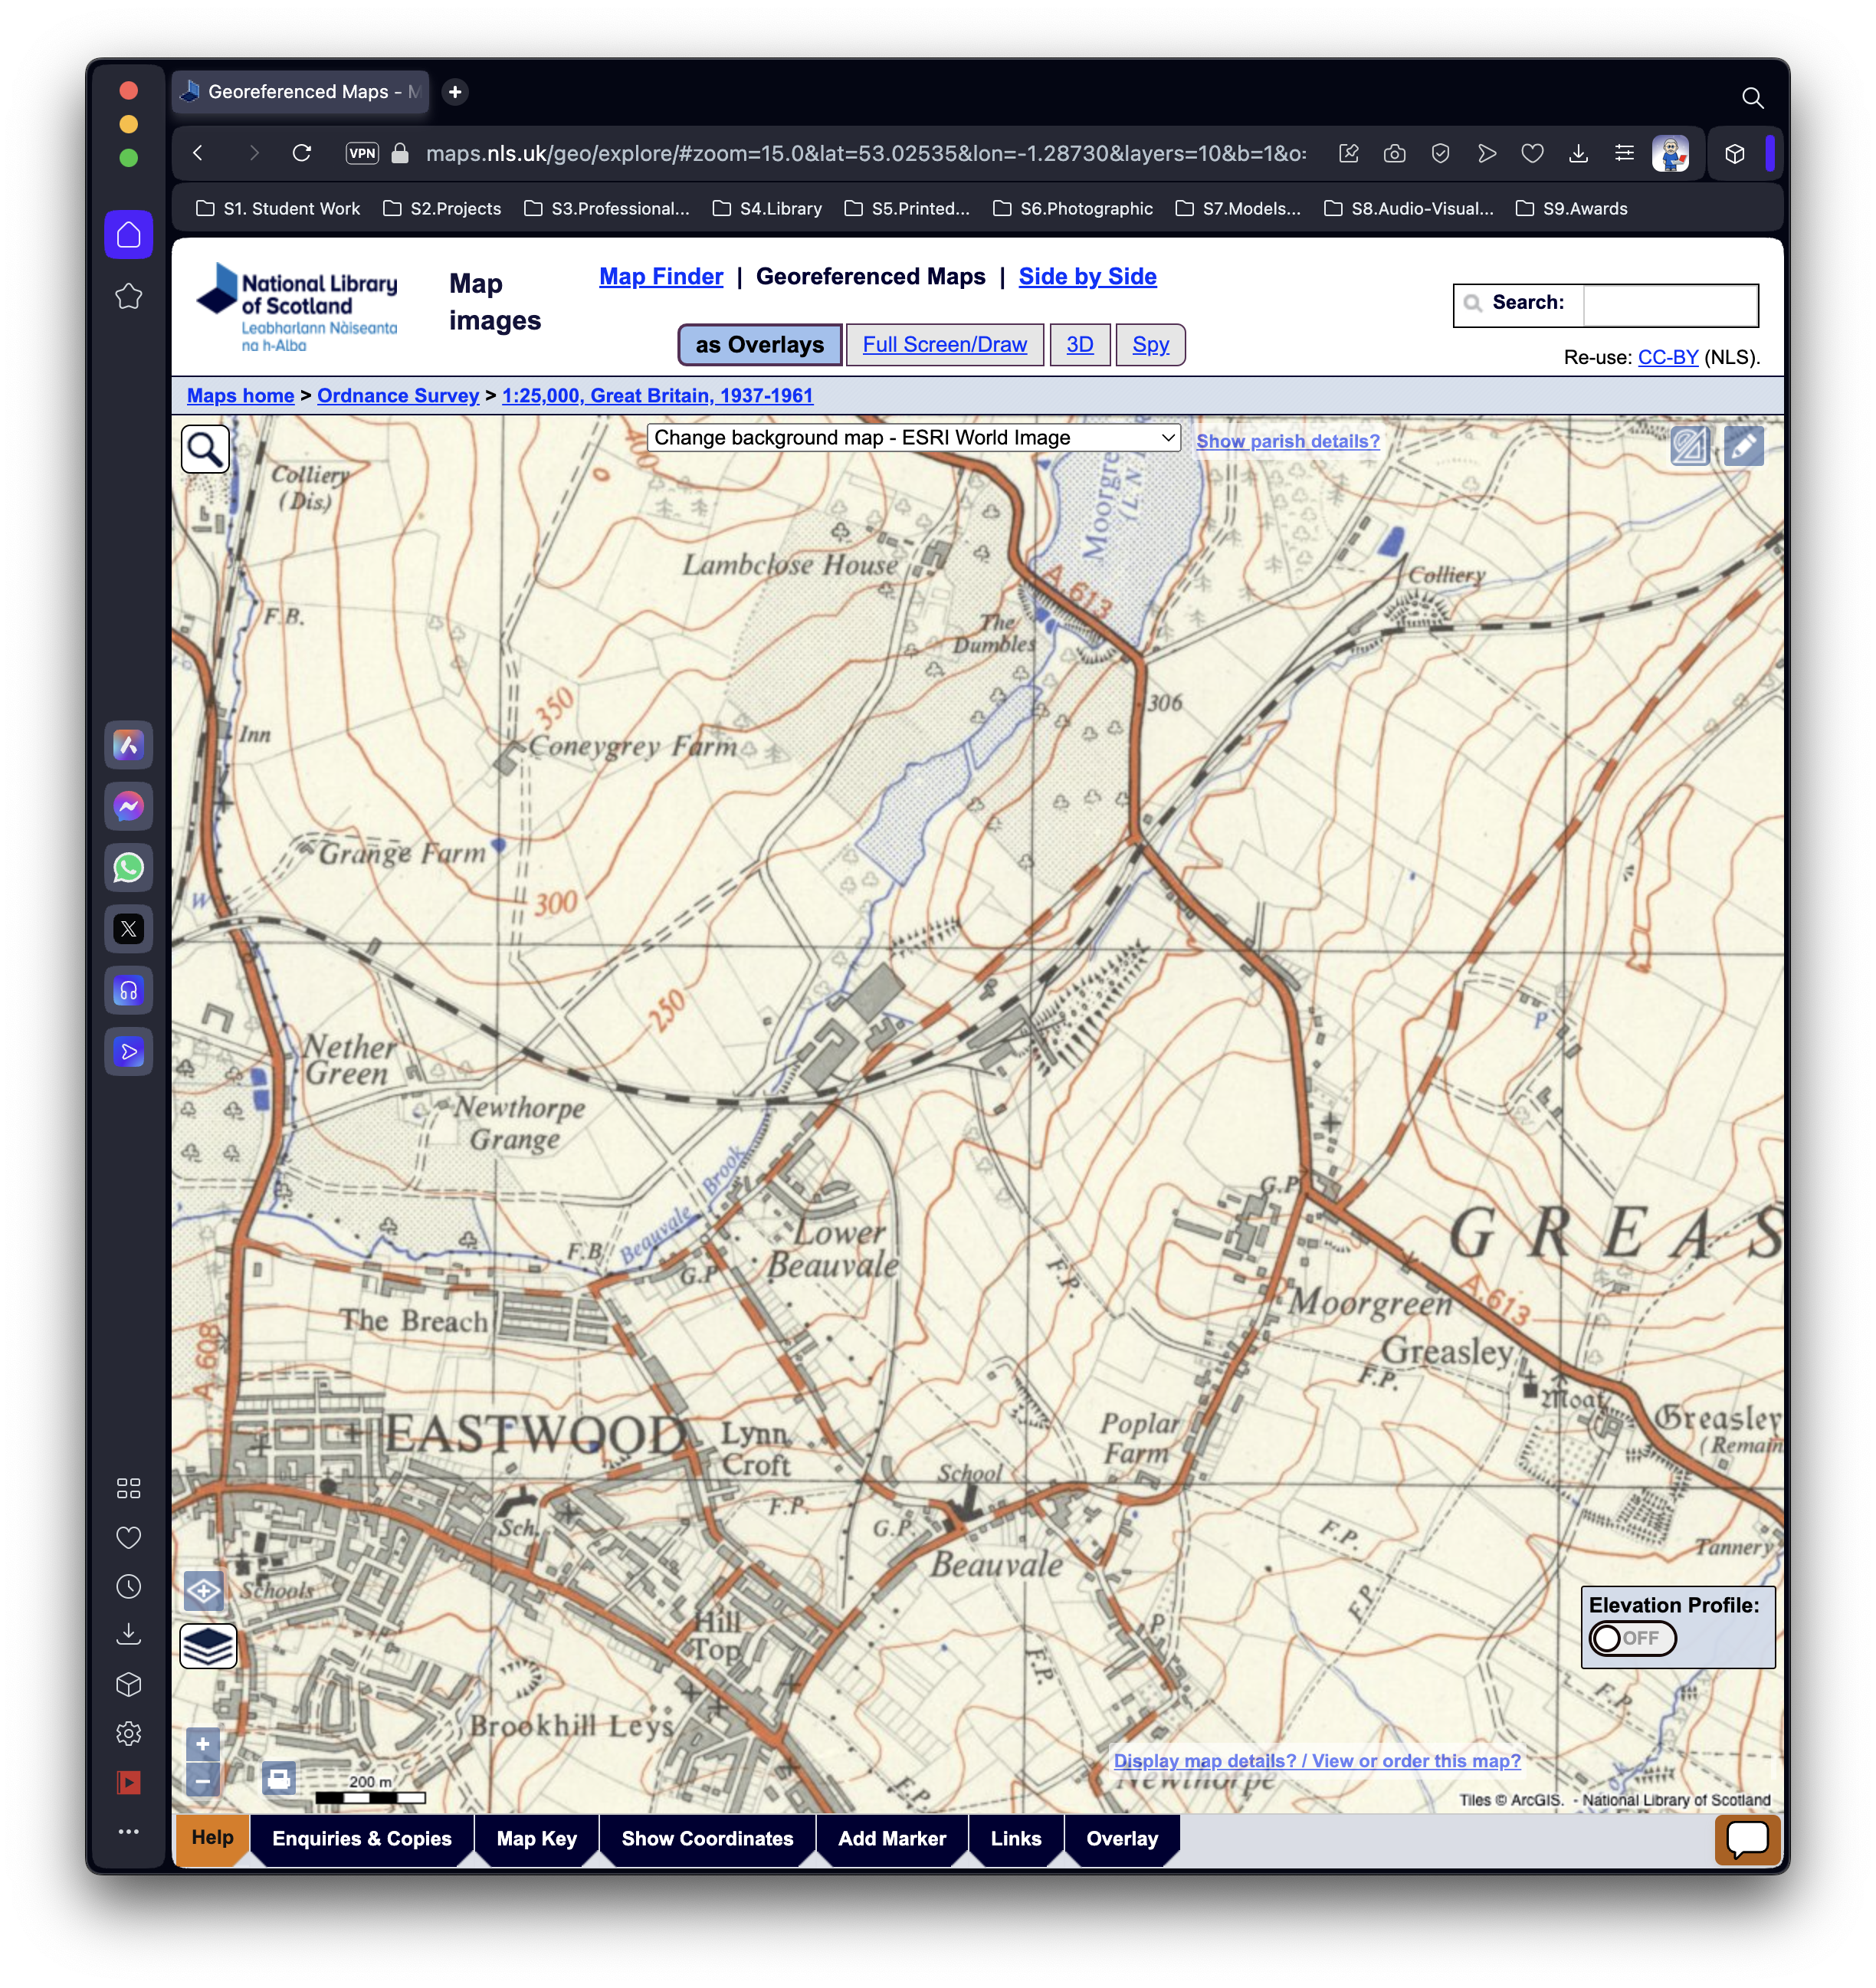Open the S4.Library bookmarks folder
This screenshot has height=1988, width=1876.
(767, 208)
